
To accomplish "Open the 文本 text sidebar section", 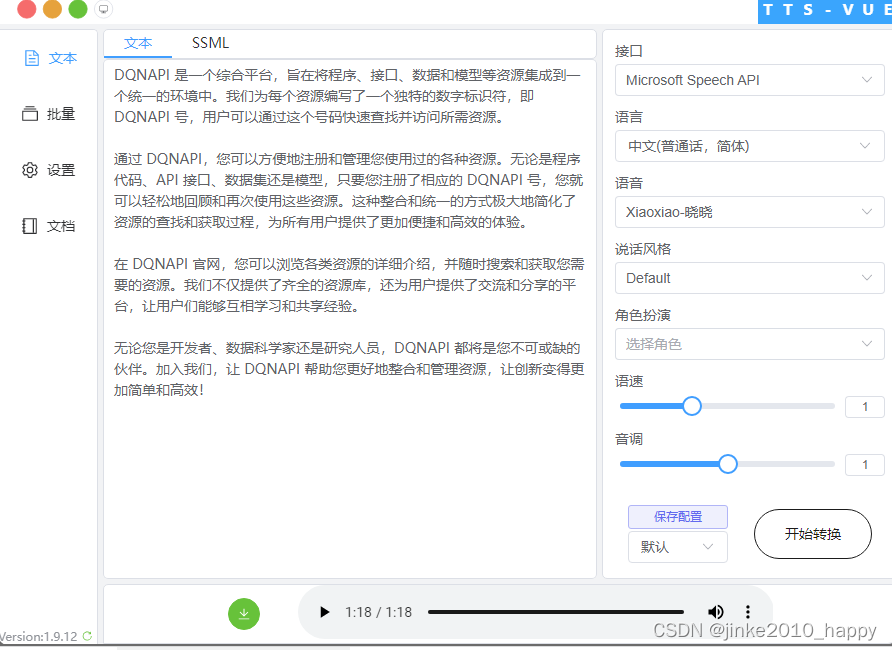I will [50, 58].
